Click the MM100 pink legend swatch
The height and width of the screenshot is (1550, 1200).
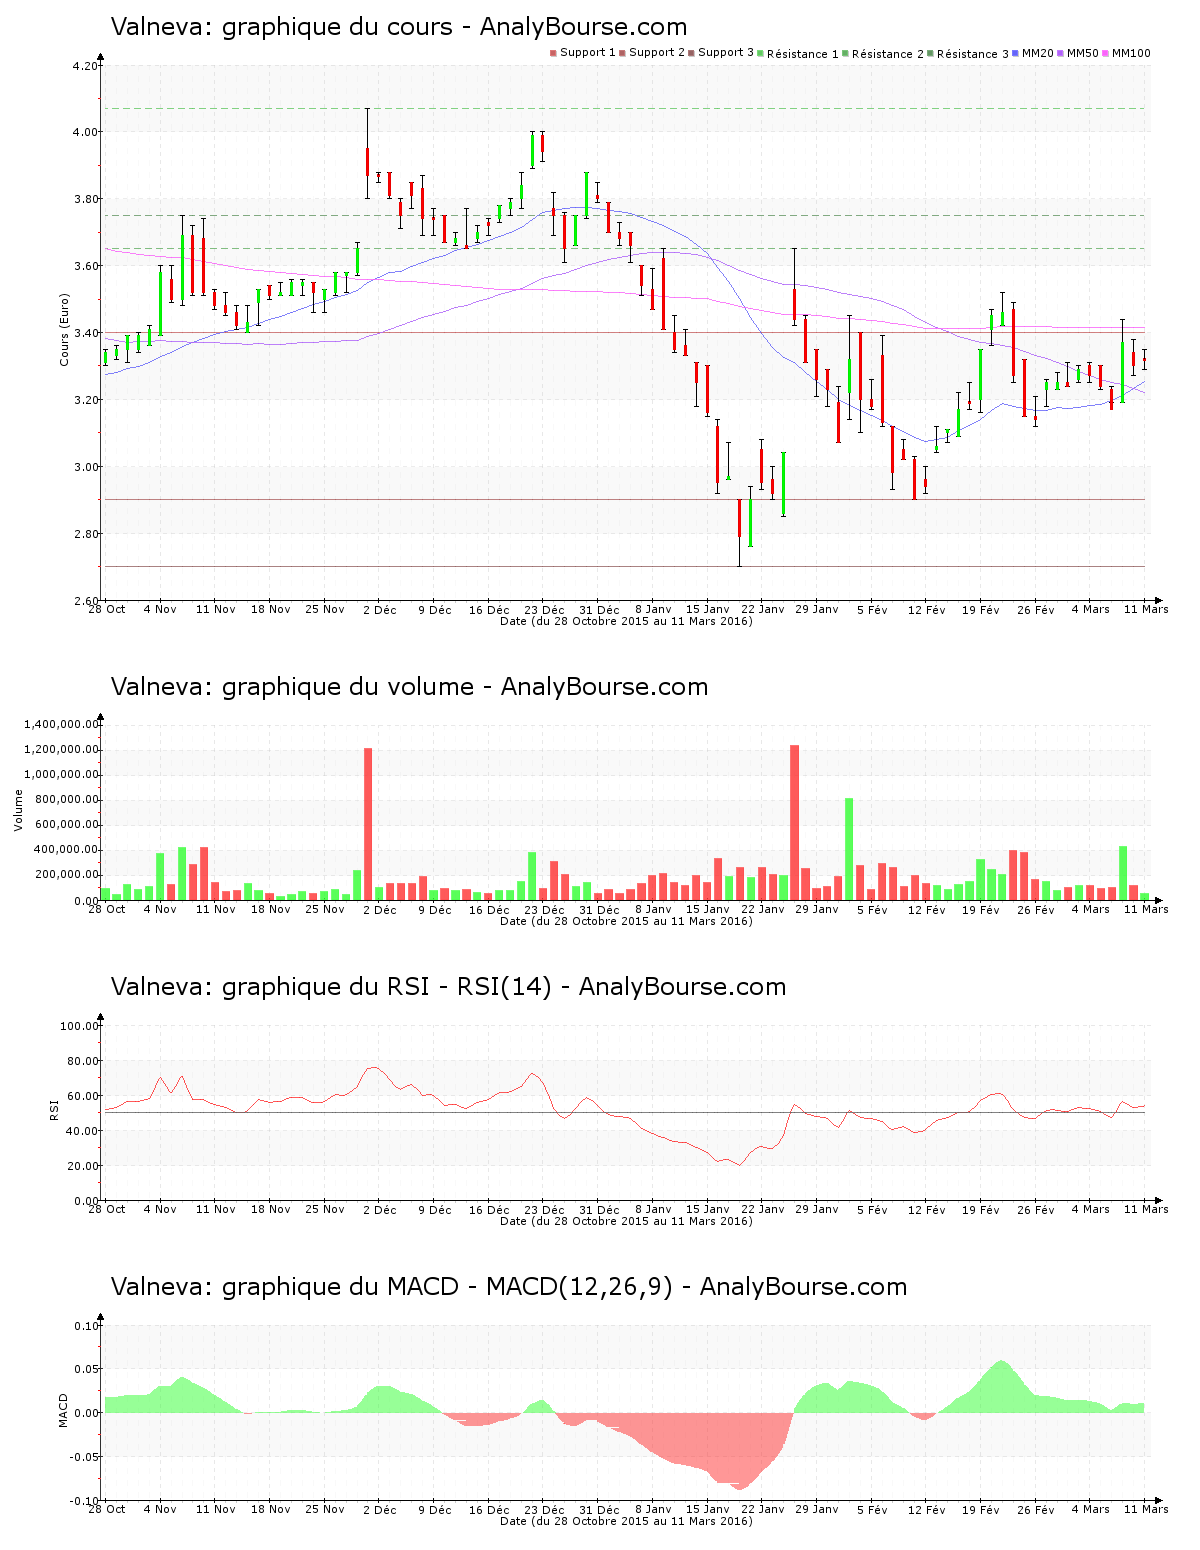[x=1106, y=53]
